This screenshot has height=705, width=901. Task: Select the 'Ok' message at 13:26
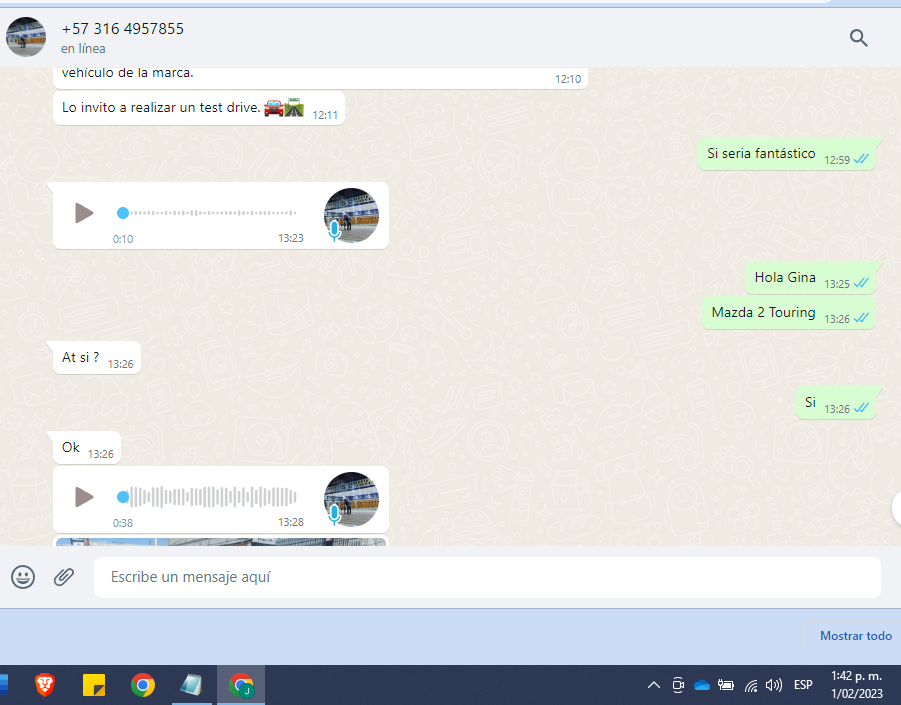pos(87,448)
